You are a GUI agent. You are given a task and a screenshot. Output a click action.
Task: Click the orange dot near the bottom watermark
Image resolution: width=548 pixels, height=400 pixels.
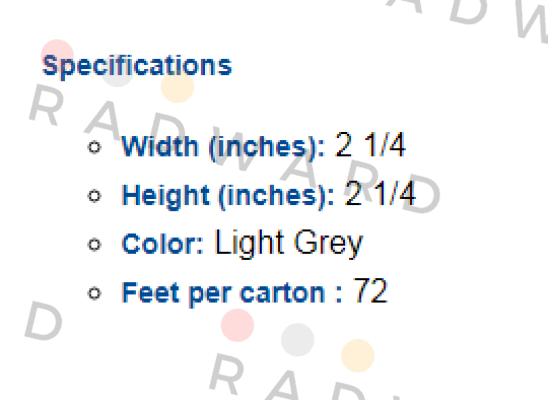click(358, 355)
